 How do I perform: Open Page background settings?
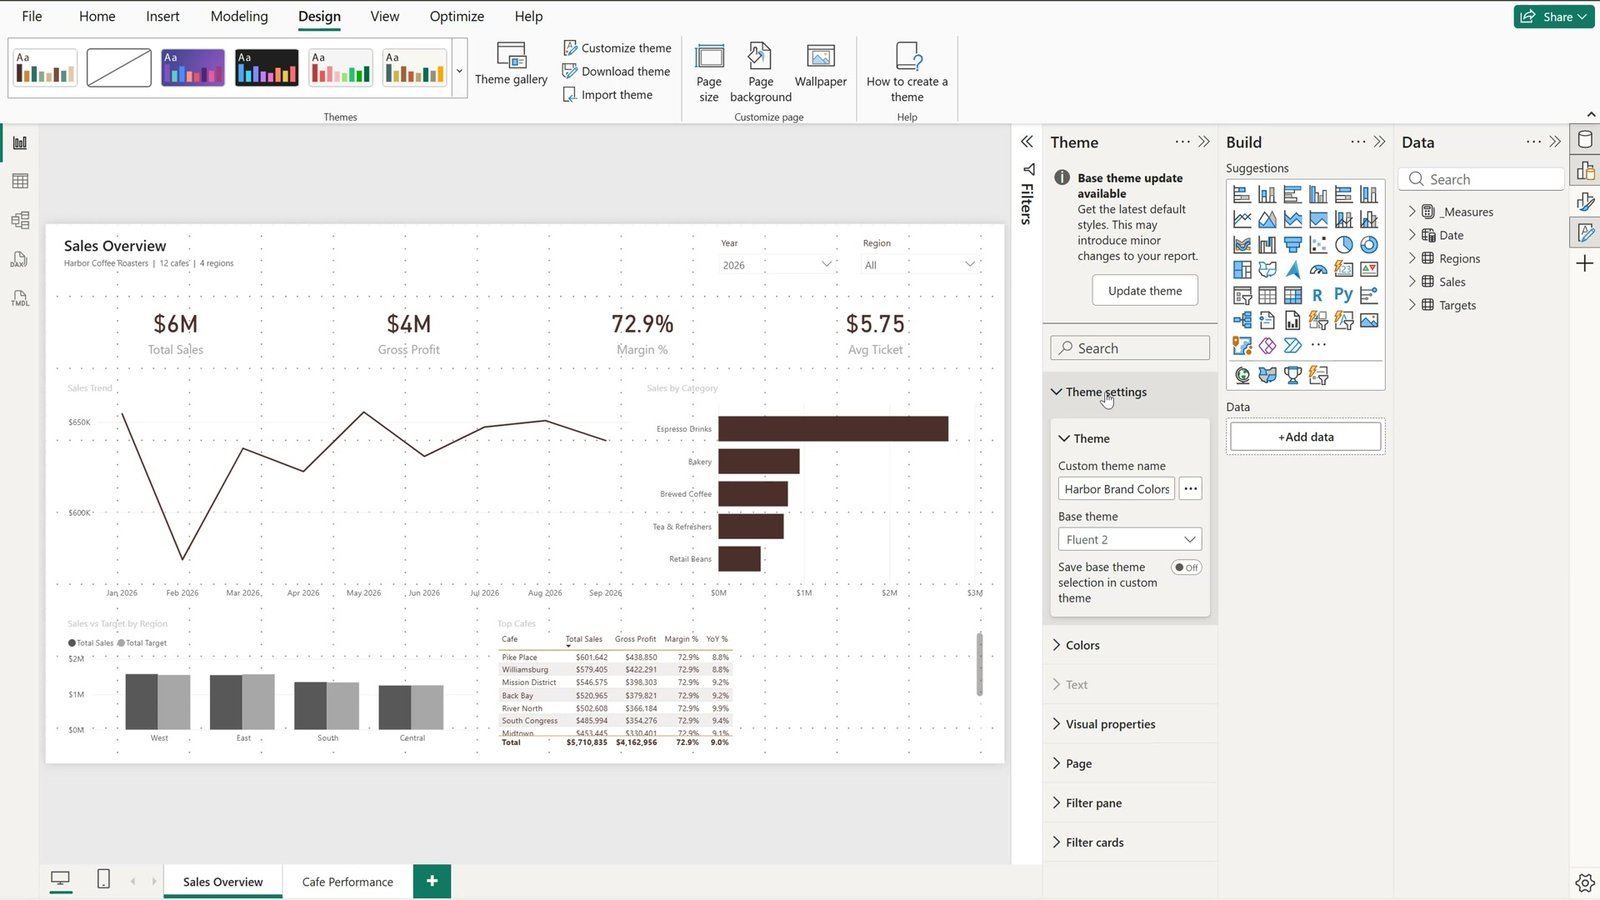click(x=760, y=72)
